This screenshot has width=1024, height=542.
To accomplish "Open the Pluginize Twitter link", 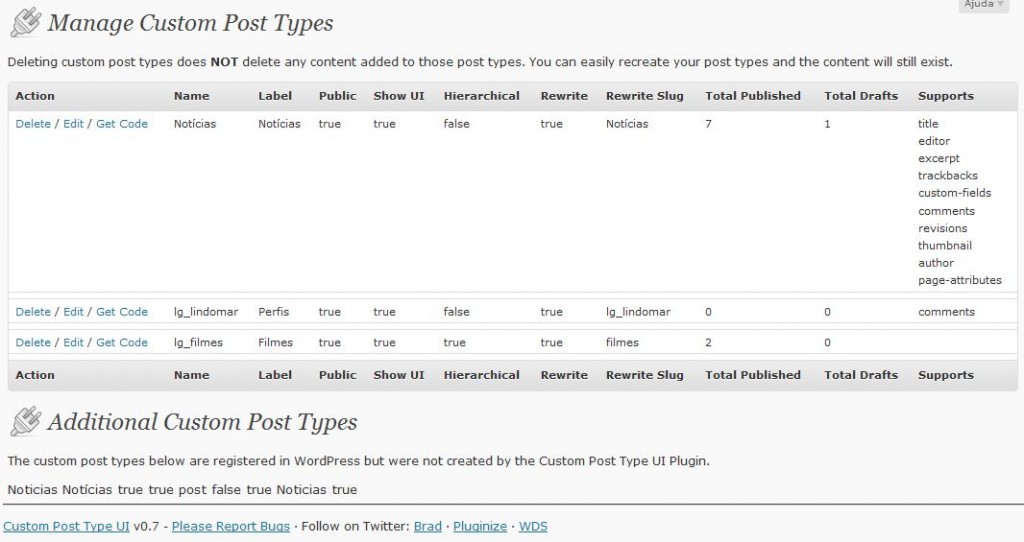I will pyautogui.click(x=480, y=526).
